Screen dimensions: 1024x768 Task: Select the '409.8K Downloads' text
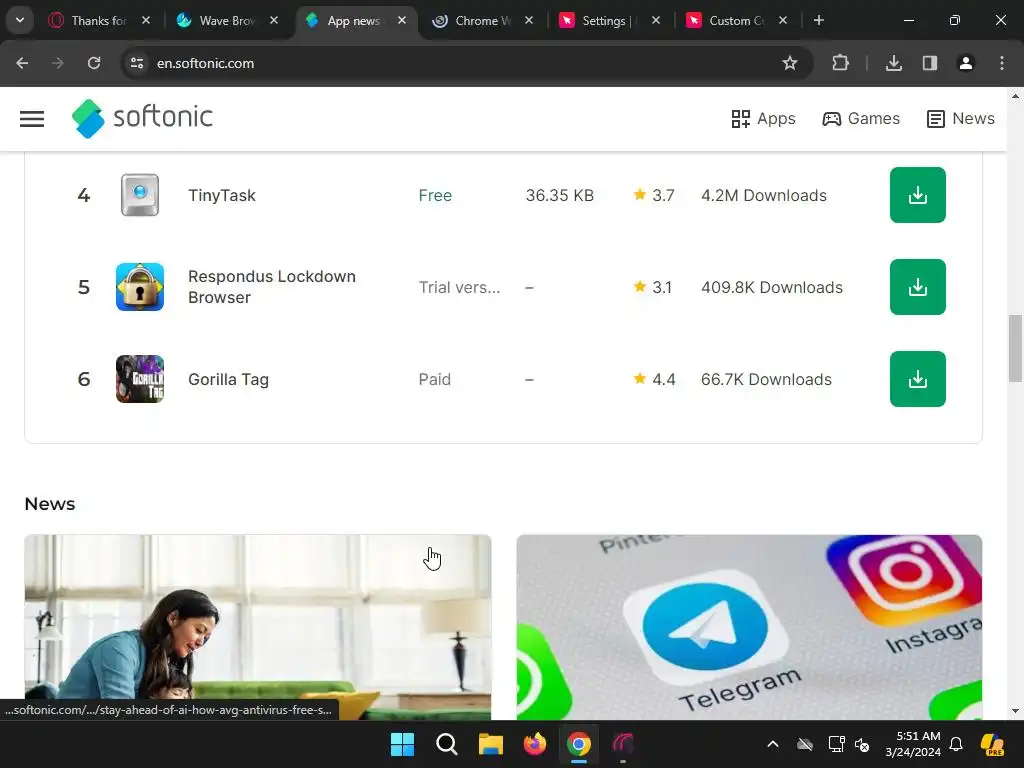coord(772,287)
